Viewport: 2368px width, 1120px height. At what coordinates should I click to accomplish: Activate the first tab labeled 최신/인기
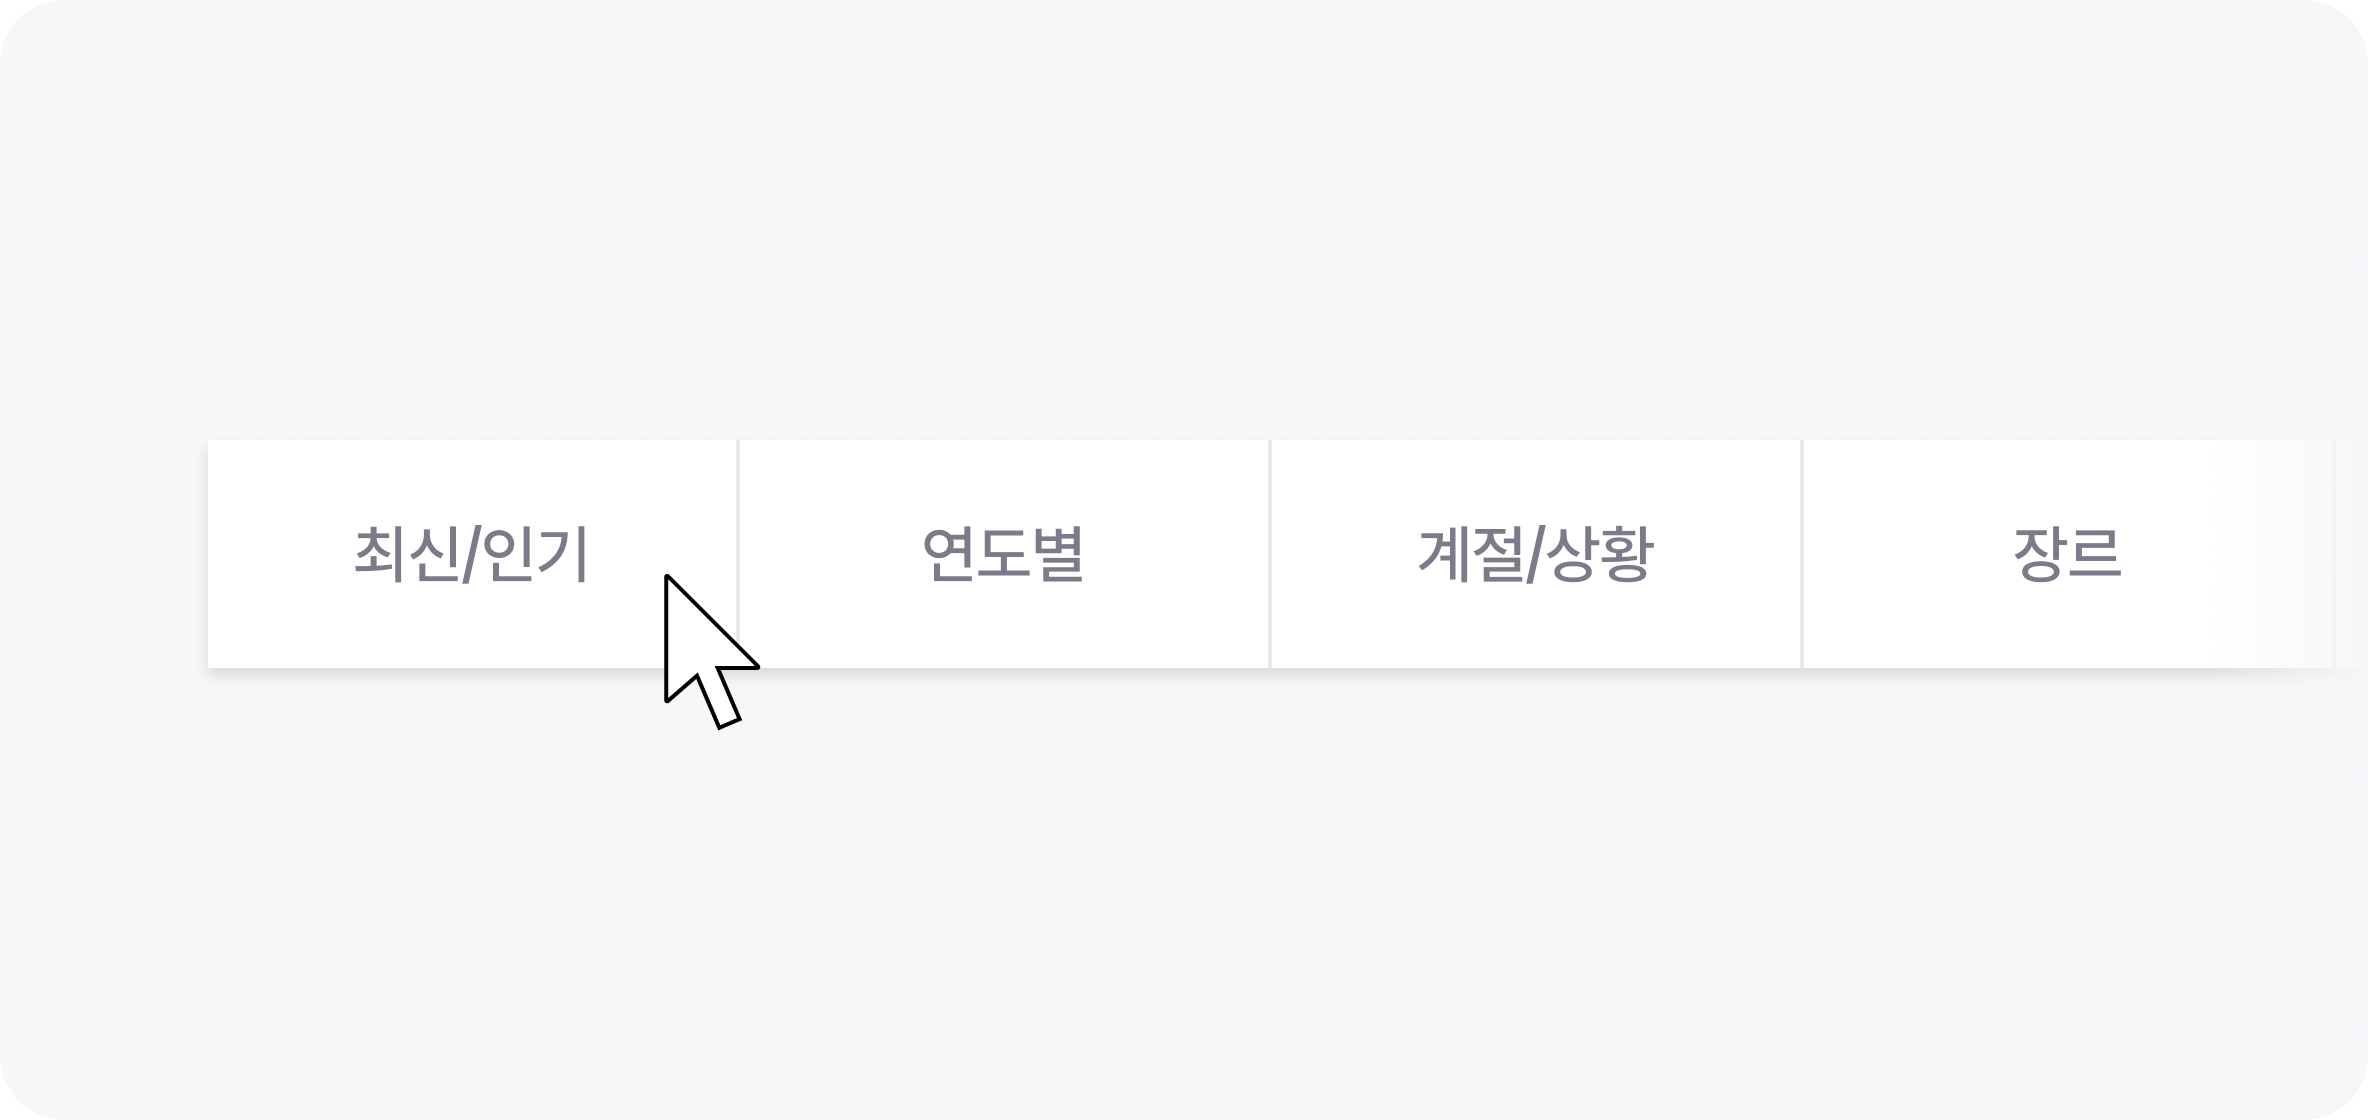(471, 554)
